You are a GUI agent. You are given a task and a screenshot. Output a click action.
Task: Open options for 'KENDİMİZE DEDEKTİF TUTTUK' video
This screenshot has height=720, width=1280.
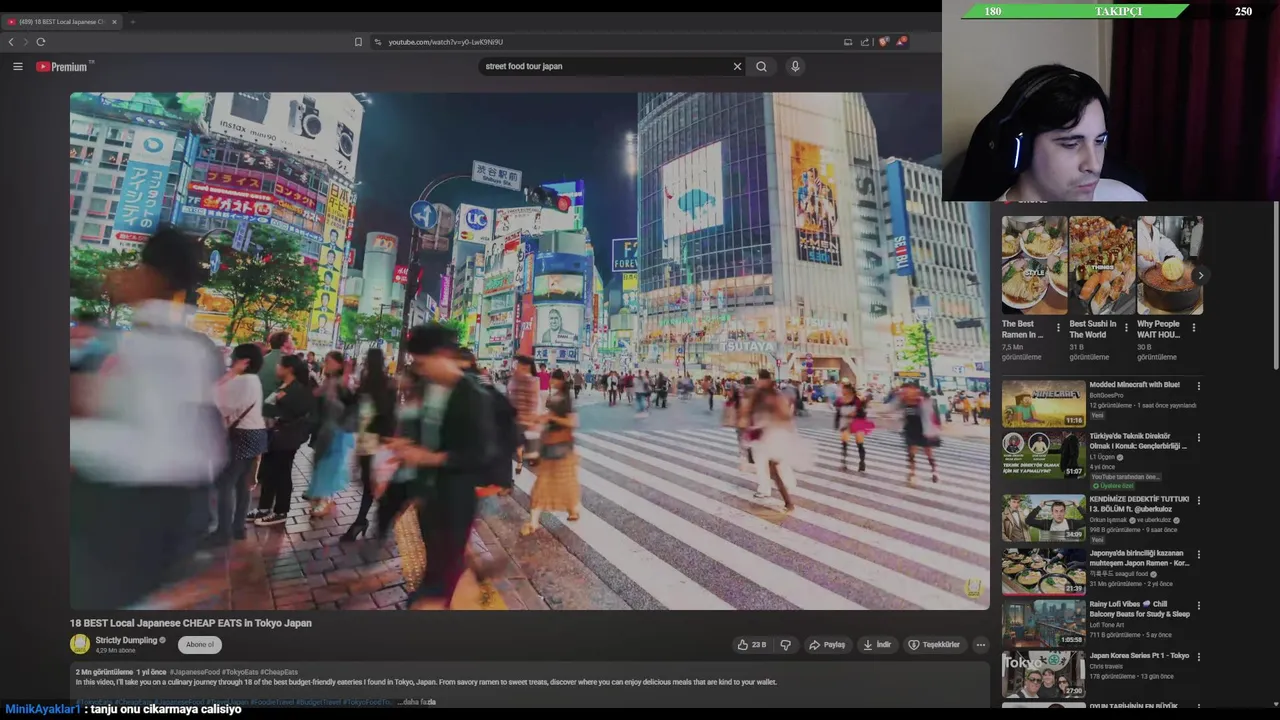[1198, 500]
